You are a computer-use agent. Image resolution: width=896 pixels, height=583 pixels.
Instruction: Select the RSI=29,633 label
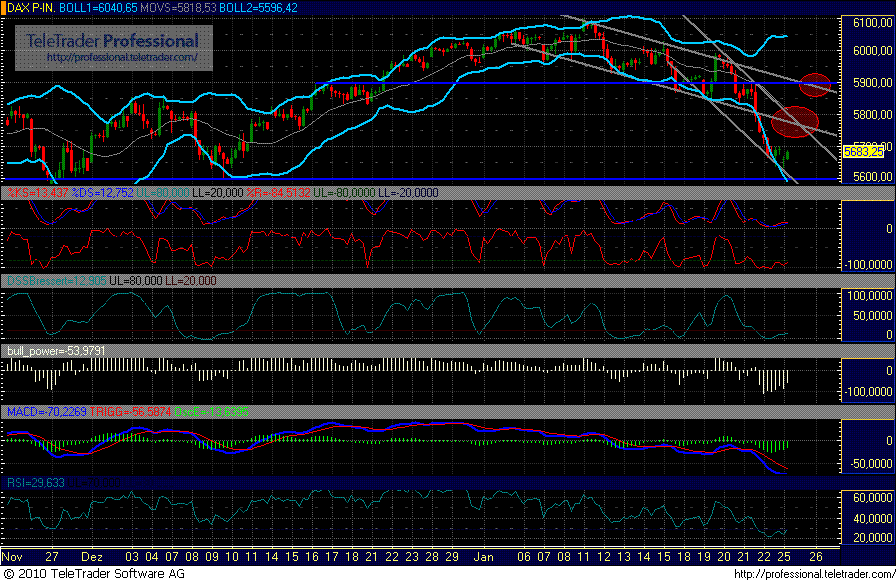[35, 483]
